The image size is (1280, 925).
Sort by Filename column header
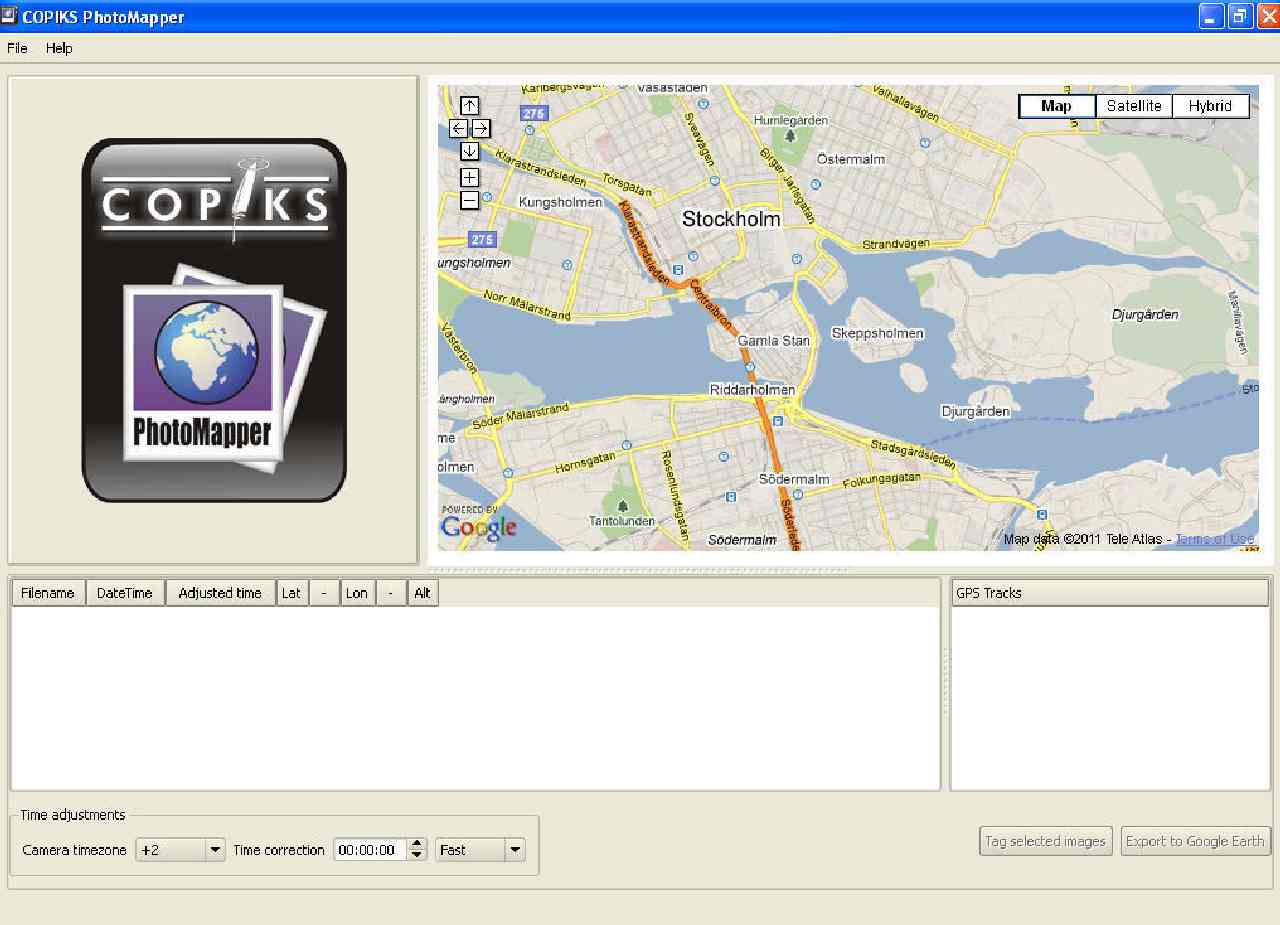(x=48, y=593)
